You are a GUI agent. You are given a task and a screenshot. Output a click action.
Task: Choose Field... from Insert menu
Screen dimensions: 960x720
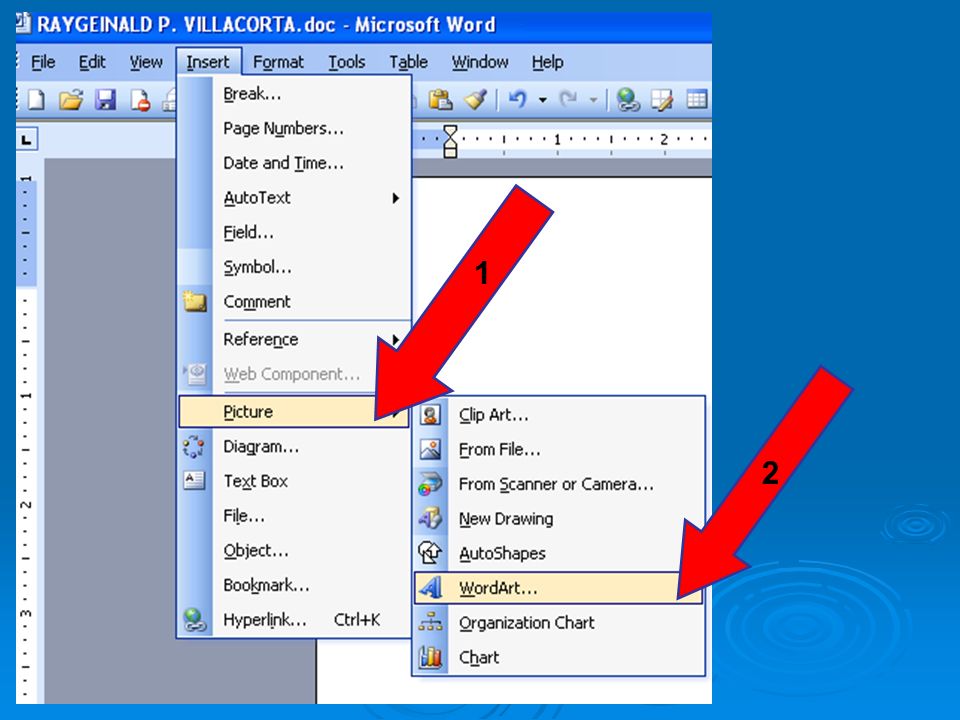pos(294,233)
